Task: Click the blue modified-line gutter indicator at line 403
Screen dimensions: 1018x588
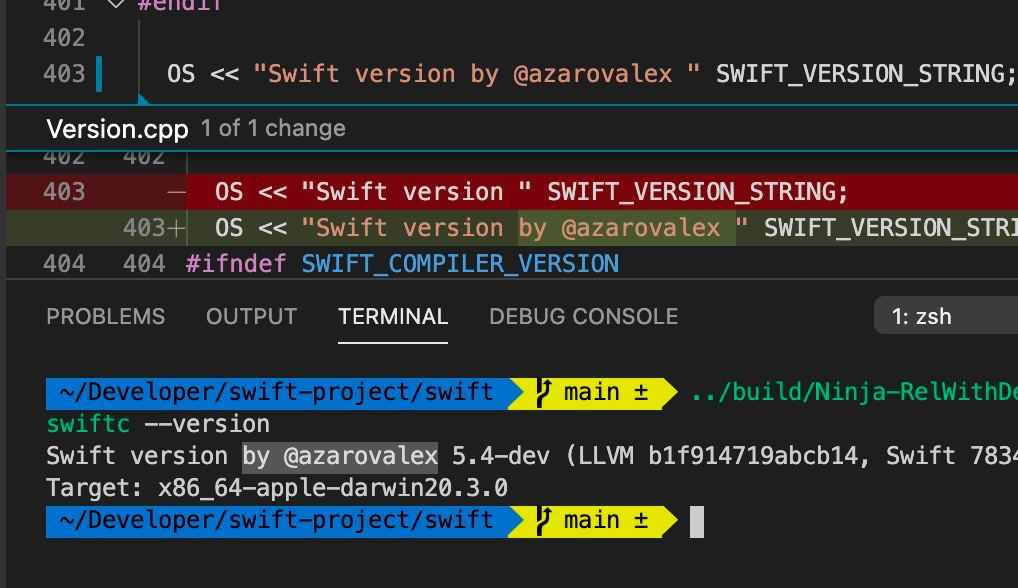Action: coord(99,73)
